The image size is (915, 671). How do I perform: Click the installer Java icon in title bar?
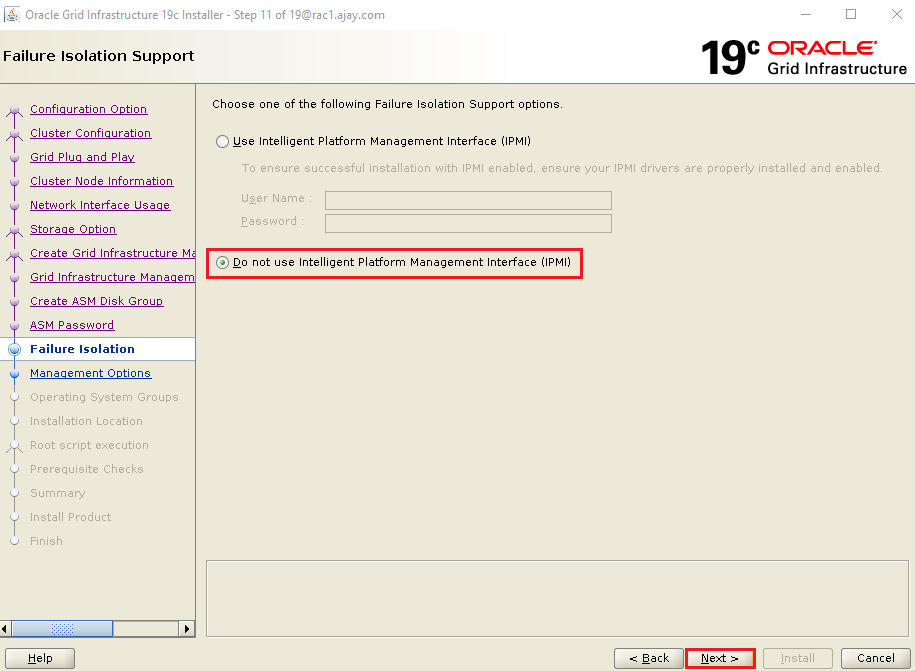(x=12, y=15)
